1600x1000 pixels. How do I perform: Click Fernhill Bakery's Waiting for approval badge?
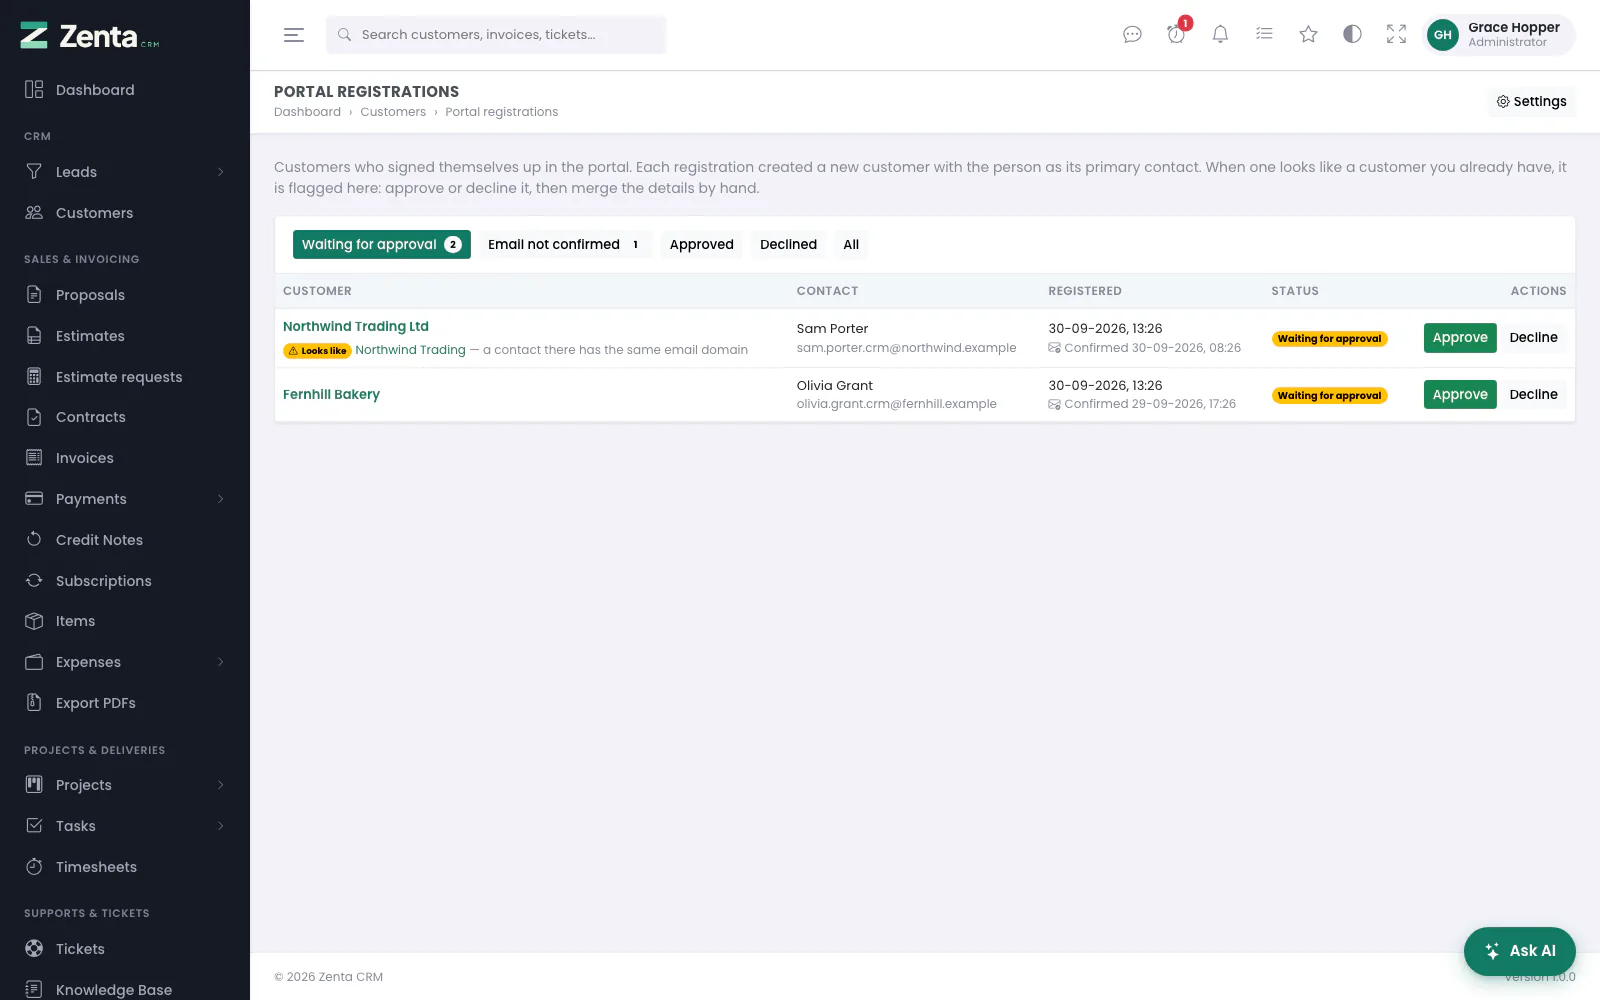(x=1329, y=396)
